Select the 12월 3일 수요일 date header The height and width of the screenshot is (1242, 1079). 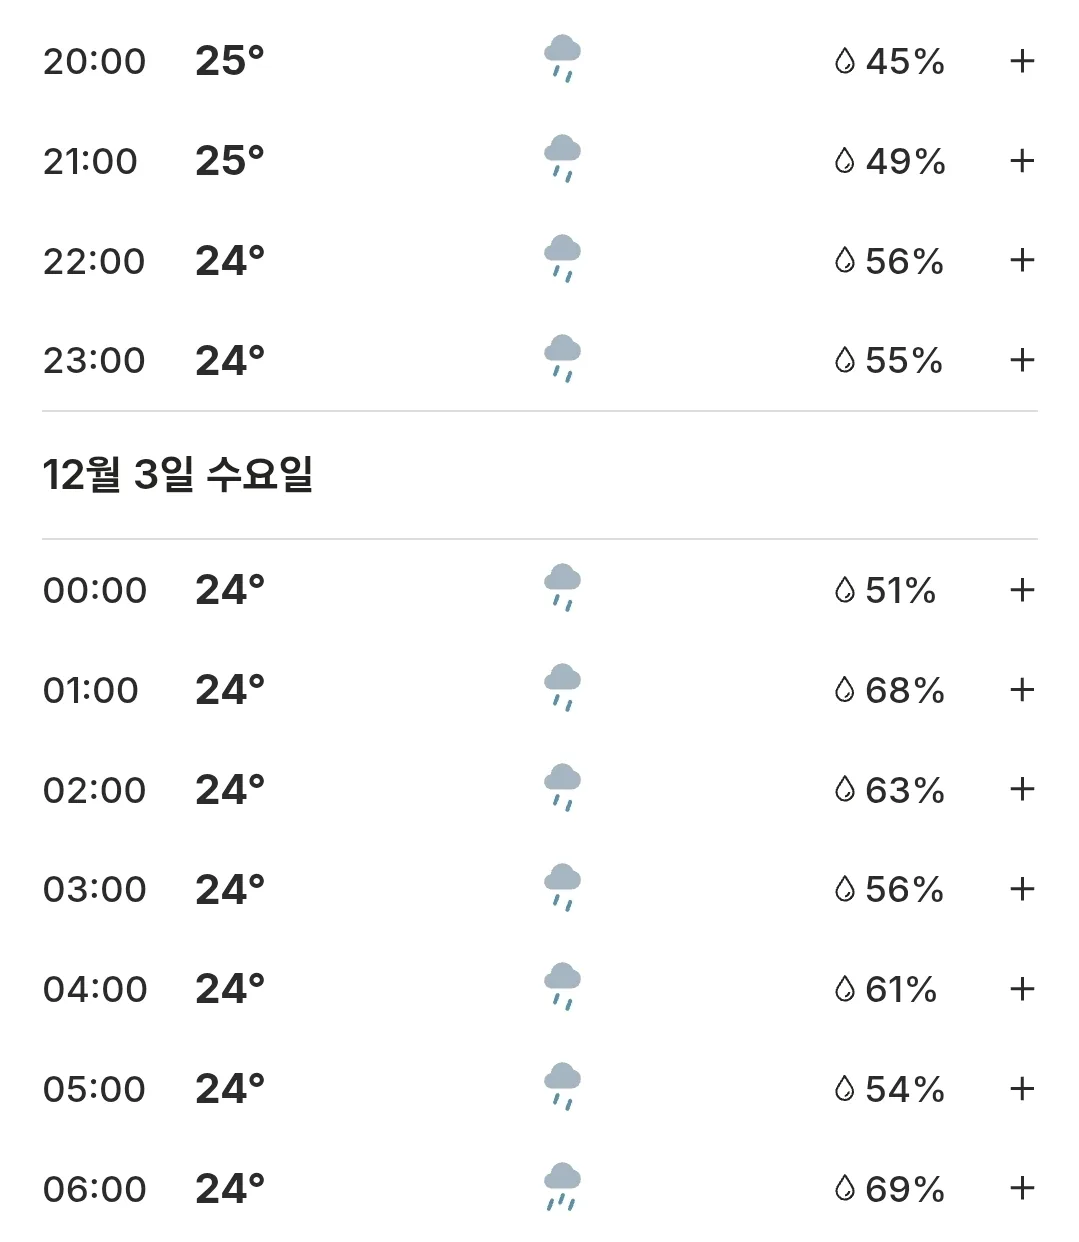pos(178,474)
